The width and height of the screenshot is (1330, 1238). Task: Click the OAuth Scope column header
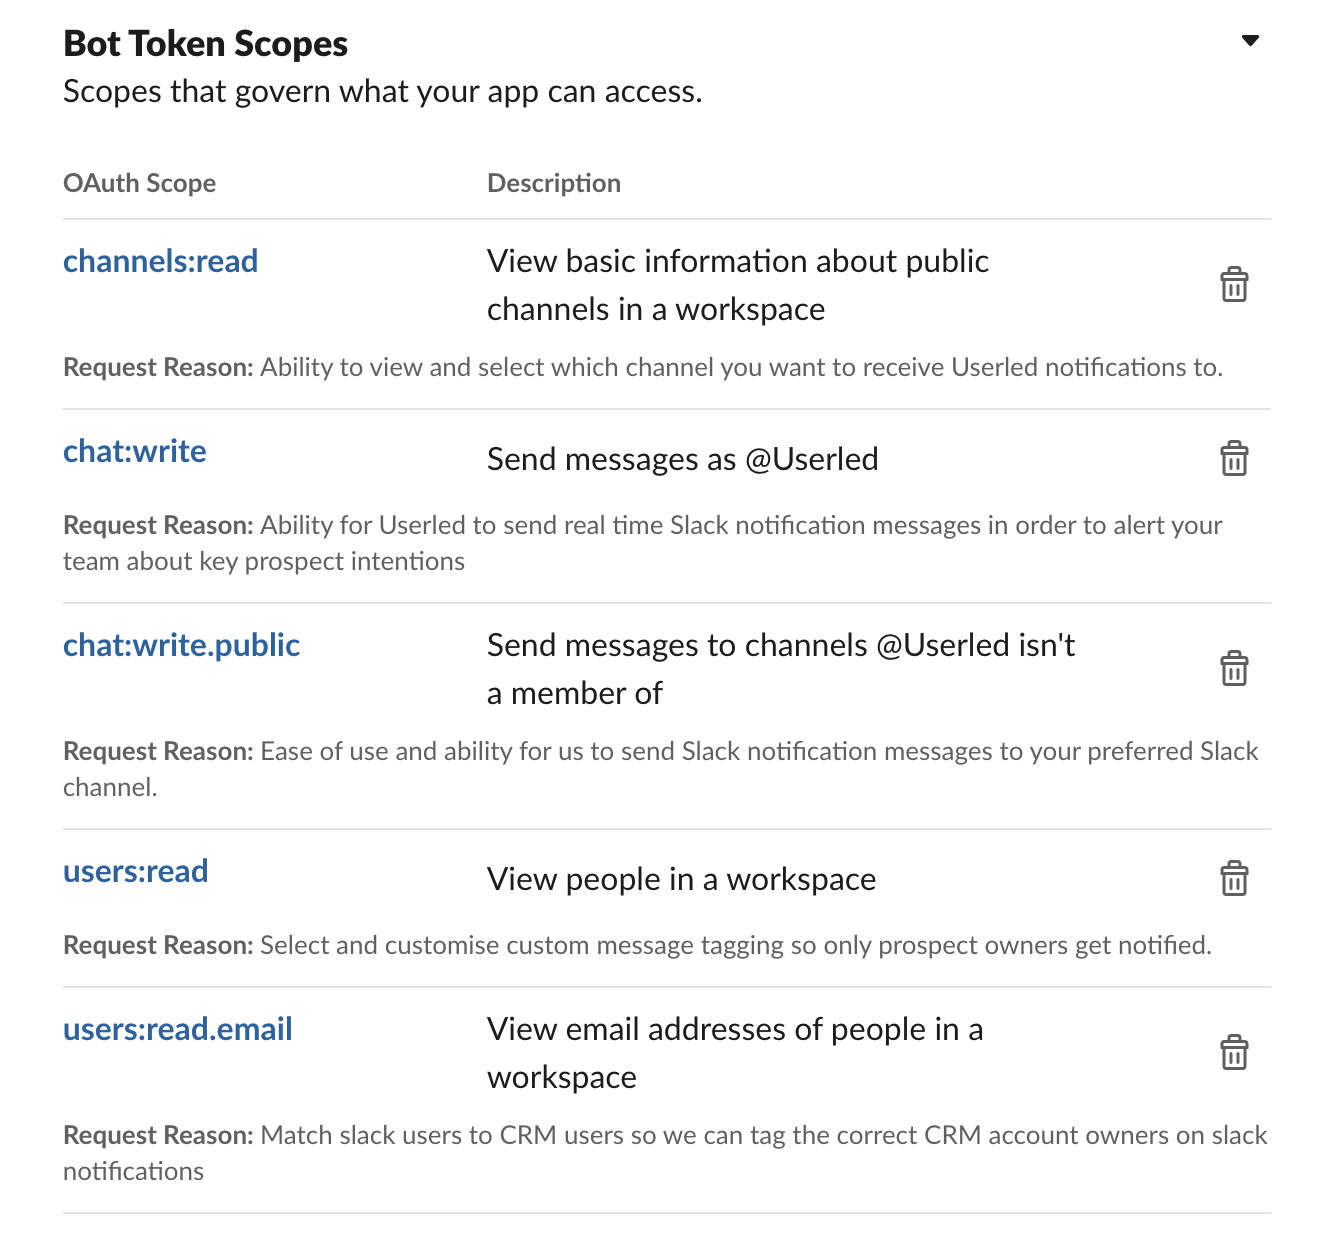tap(139, 183)
